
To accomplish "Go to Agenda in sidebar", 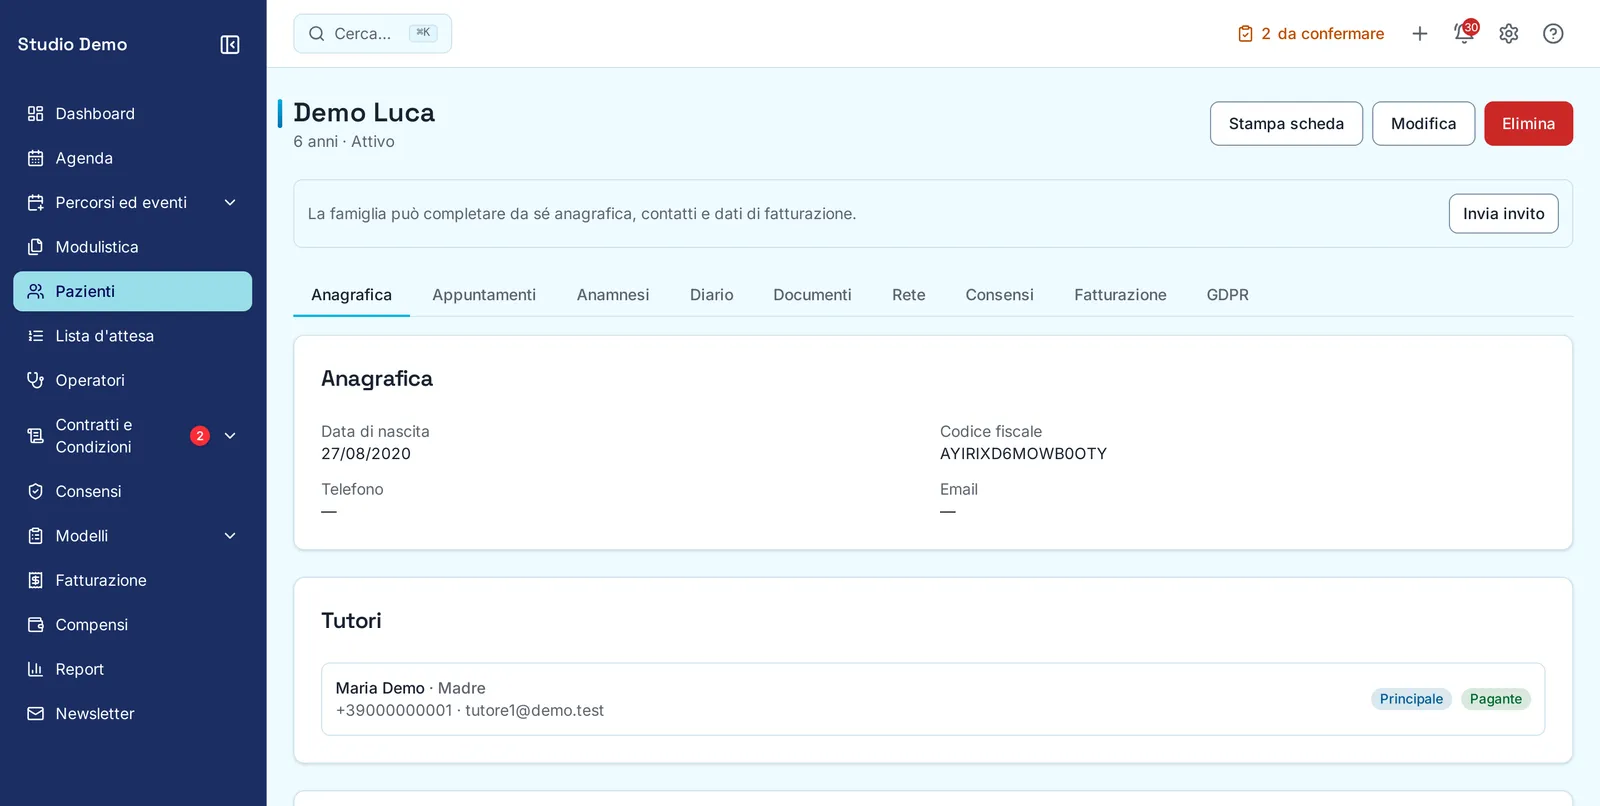I will [x=133, y=158].
